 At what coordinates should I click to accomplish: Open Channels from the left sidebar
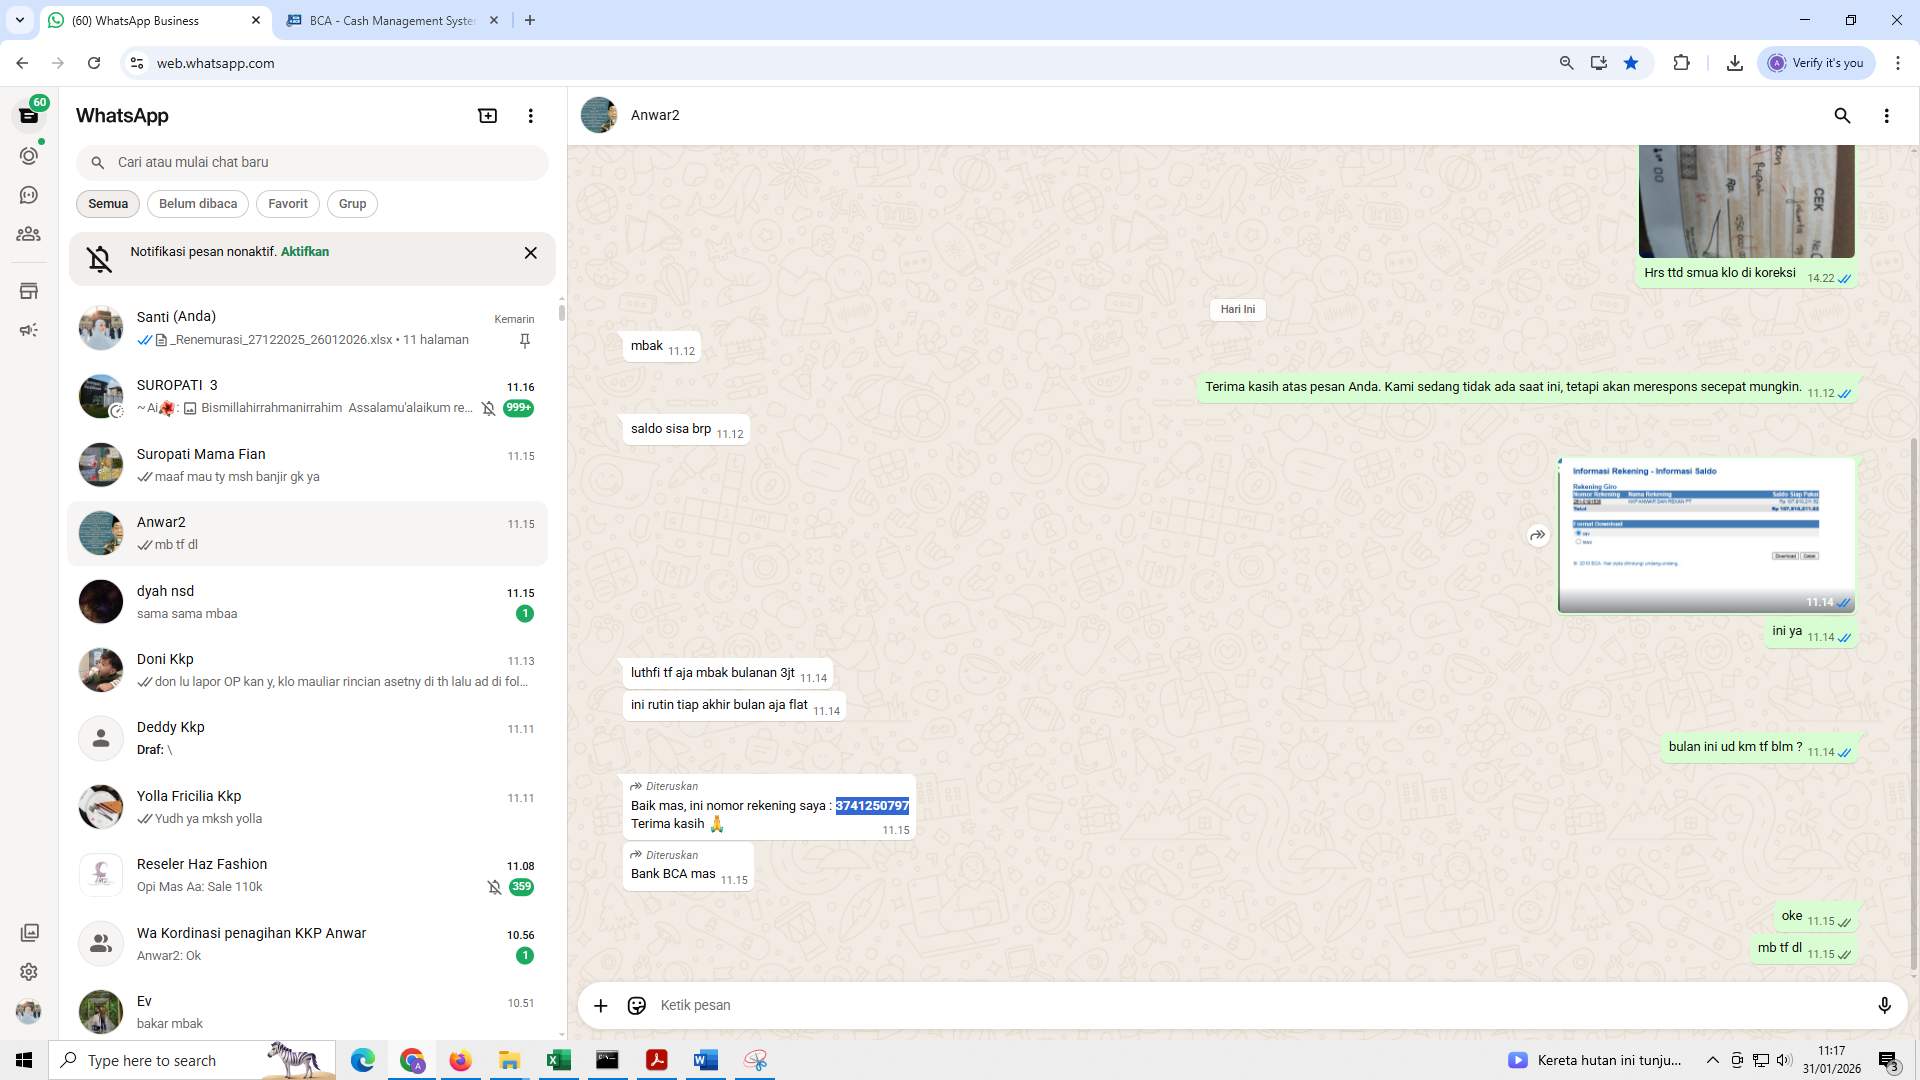point(29,194)
